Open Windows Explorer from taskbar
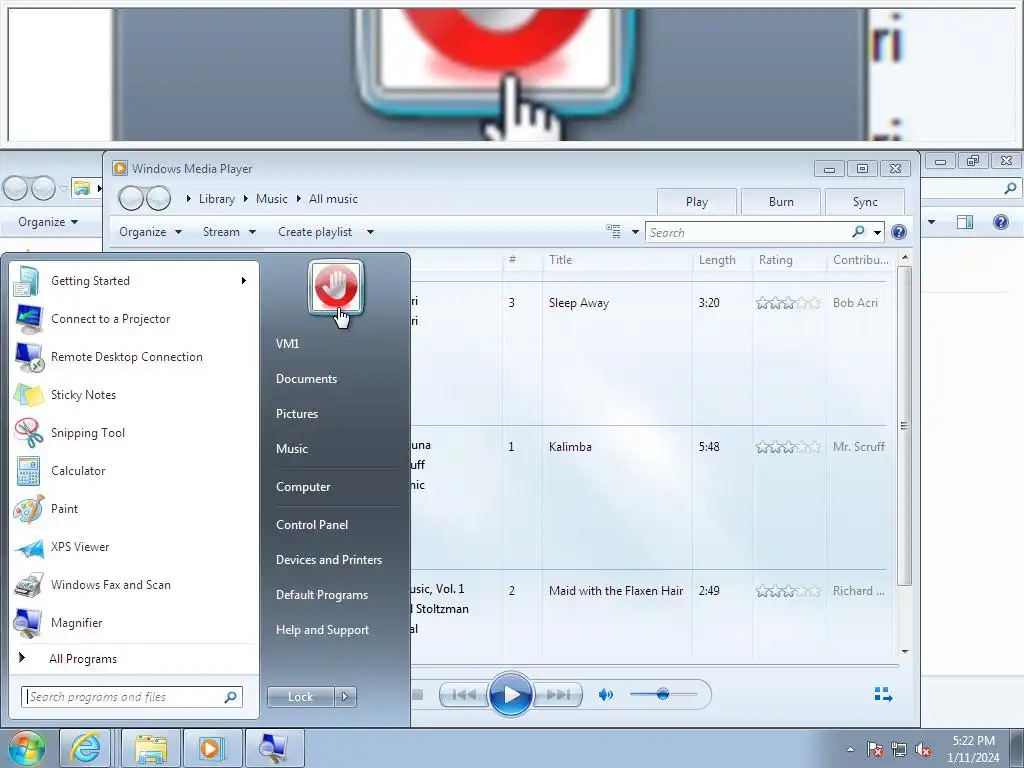This screenshot has height=768, width=1024. [151, 748]
